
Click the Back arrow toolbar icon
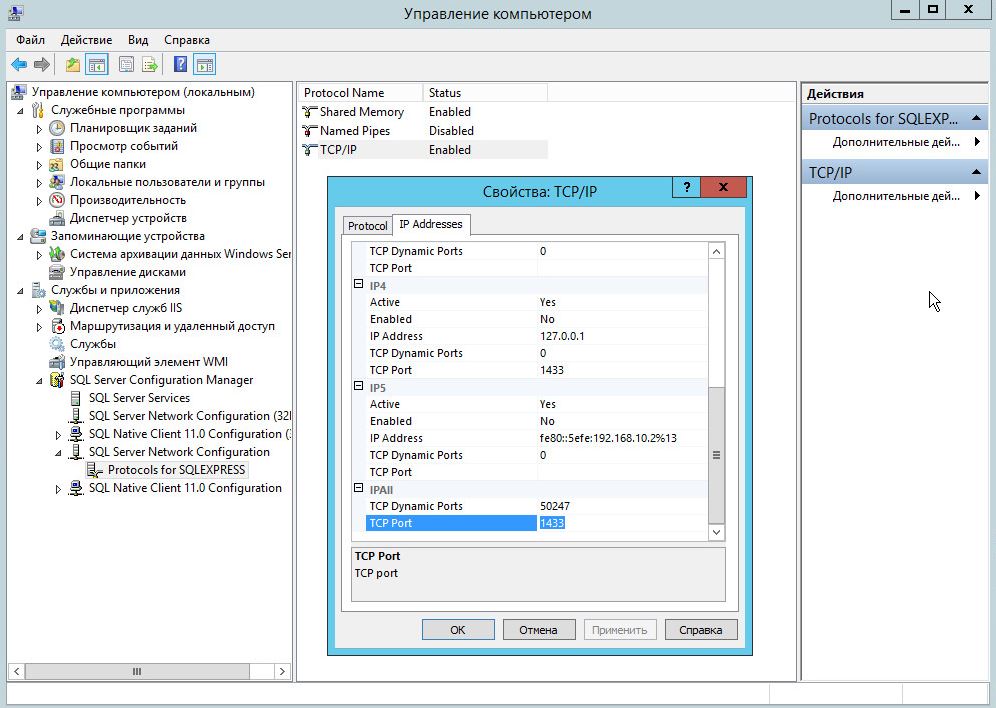point(19,64)
